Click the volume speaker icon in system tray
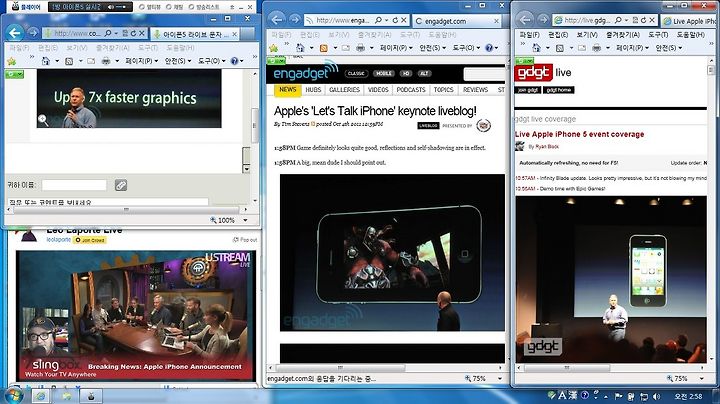Image resolution: width=720 pixels, height=404 pixels. [x=657, y=396]
